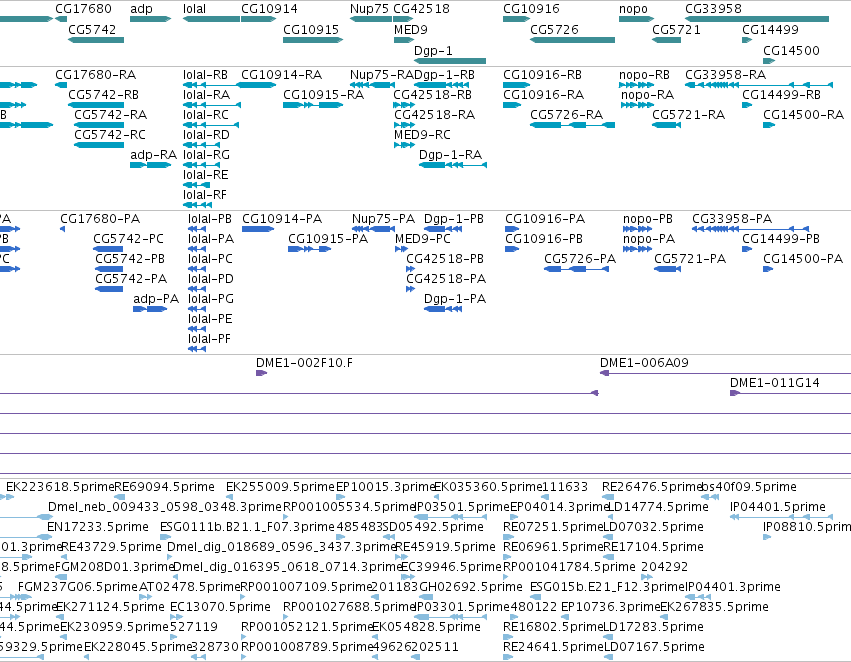Select EST EN17233.5prime label
Viewport: 851px width, 662px height.
coord(98,527)
